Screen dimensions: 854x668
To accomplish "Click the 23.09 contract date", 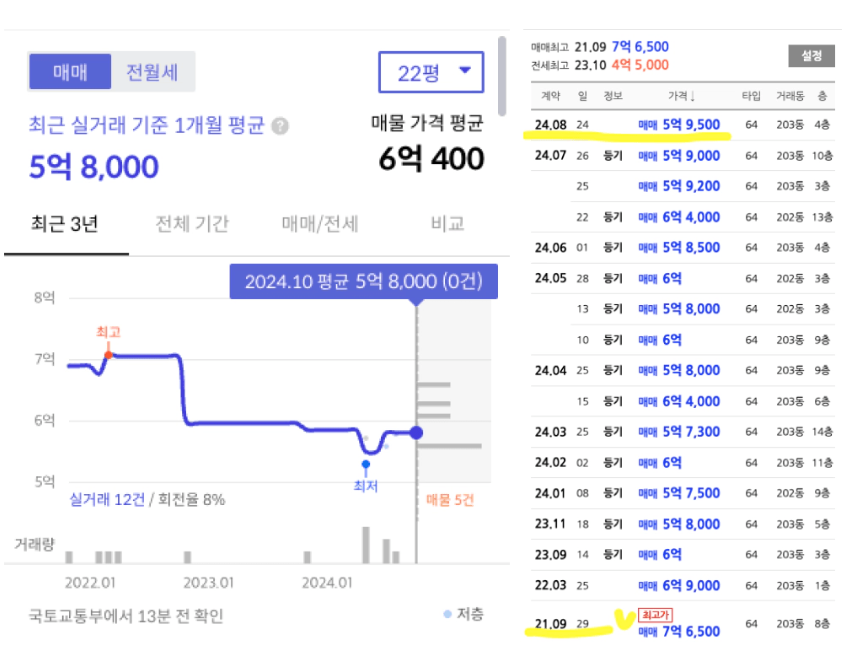I will point(551,555).
